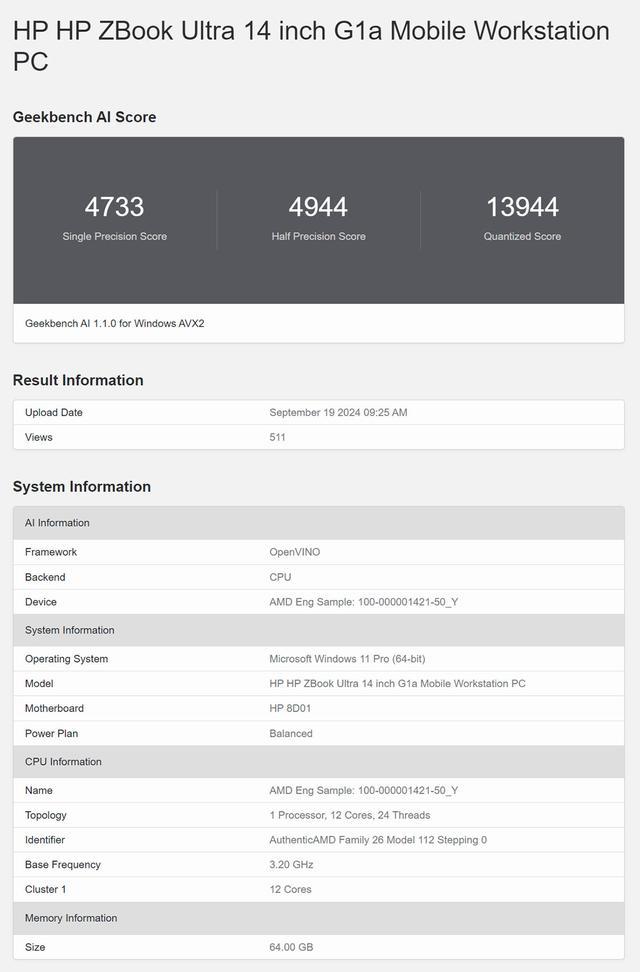Viewport: 640px width, 972px height.
Task: Click the Memory Information table subheader
Action: pos(319,918)
